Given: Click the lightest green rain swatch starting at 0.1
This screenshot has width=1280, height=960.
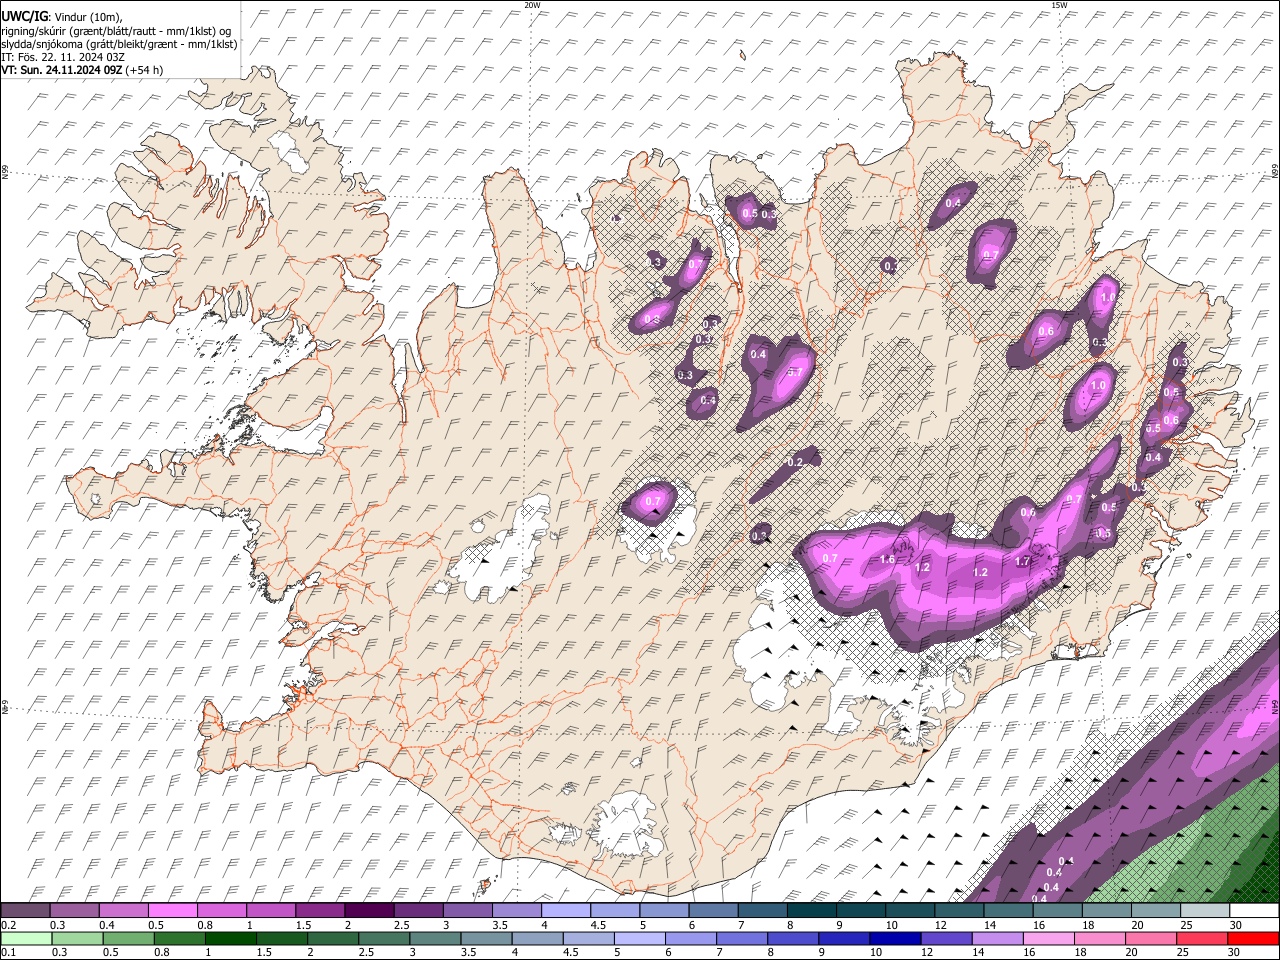Looking at the screenshot, I should 26,938.
